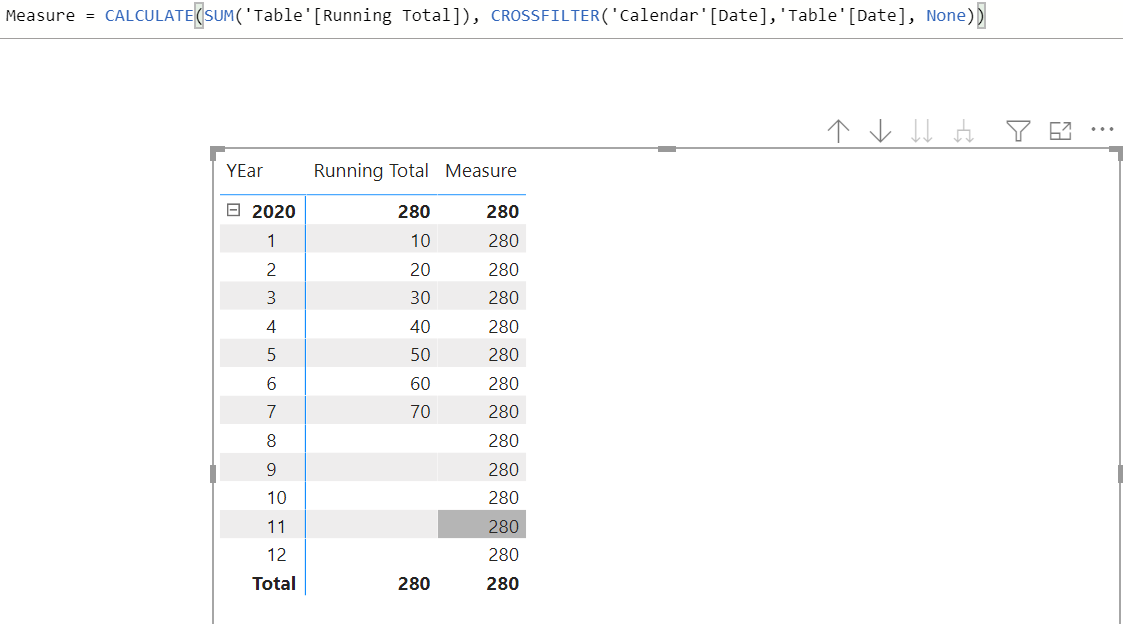Click the None keyword in formula
Viewport: 1123px width, 624px height.
pos(946,16)
